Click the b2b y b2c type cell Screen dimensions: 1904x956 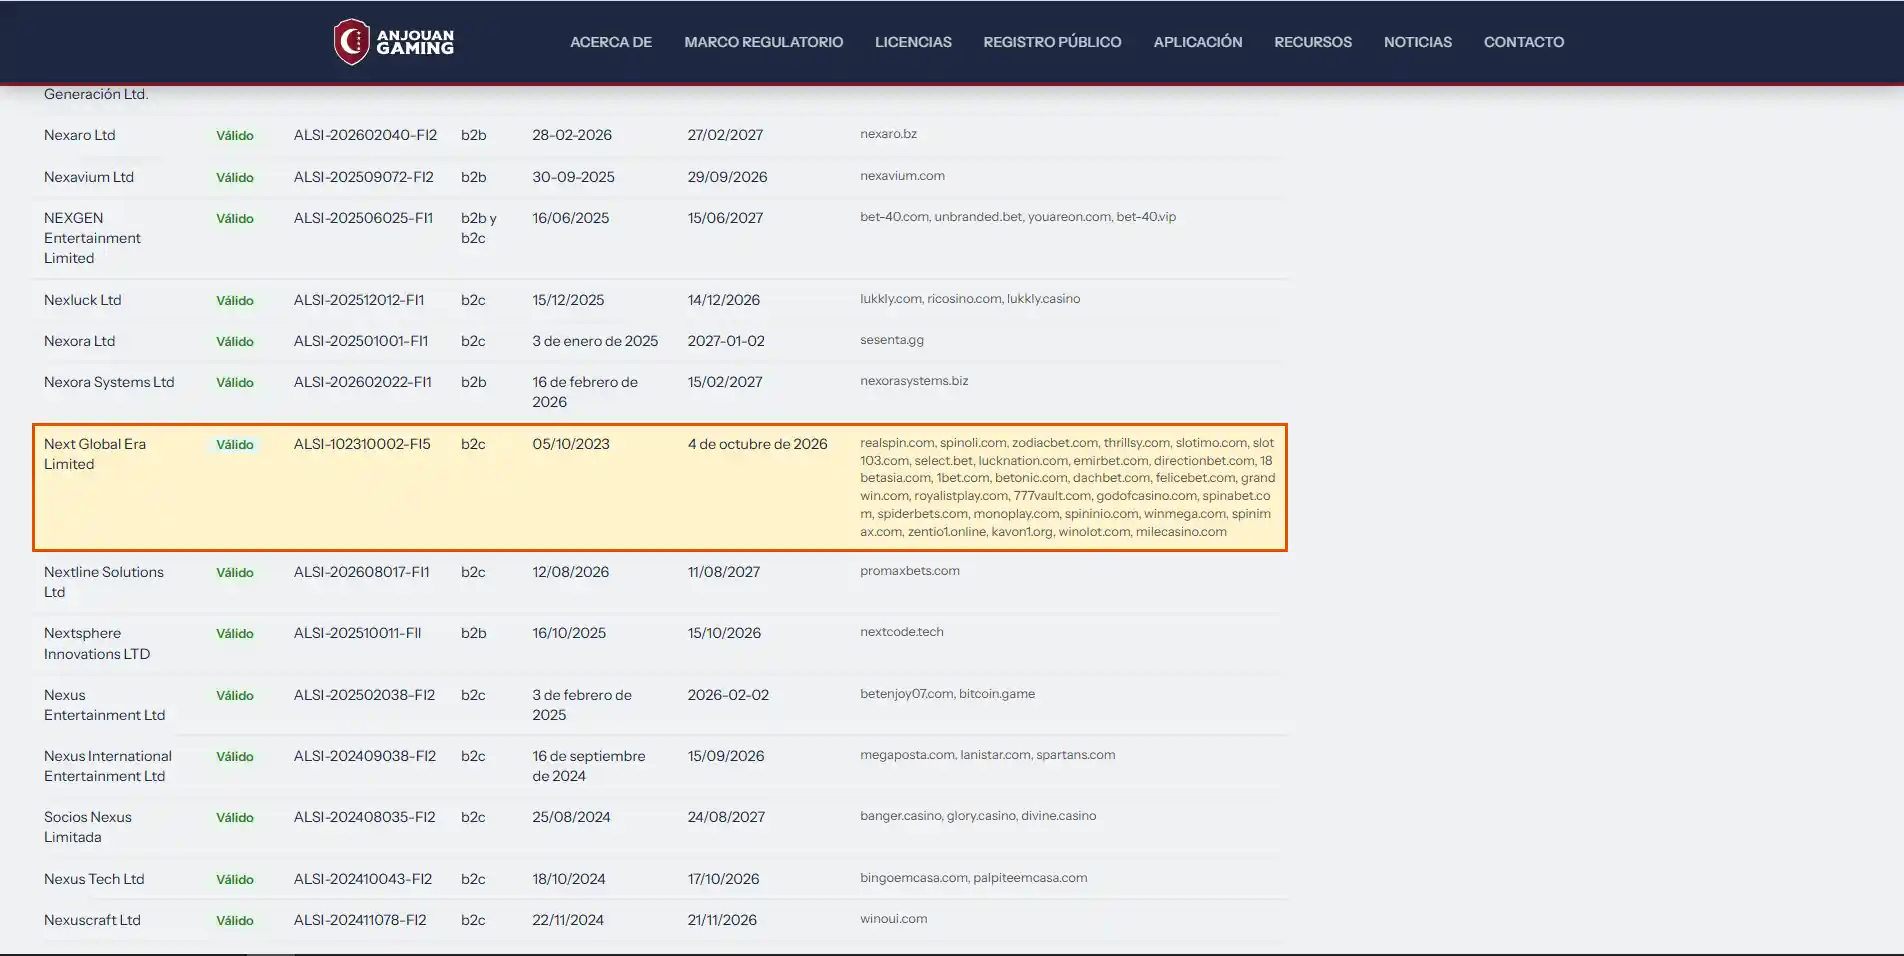point(479,228)
